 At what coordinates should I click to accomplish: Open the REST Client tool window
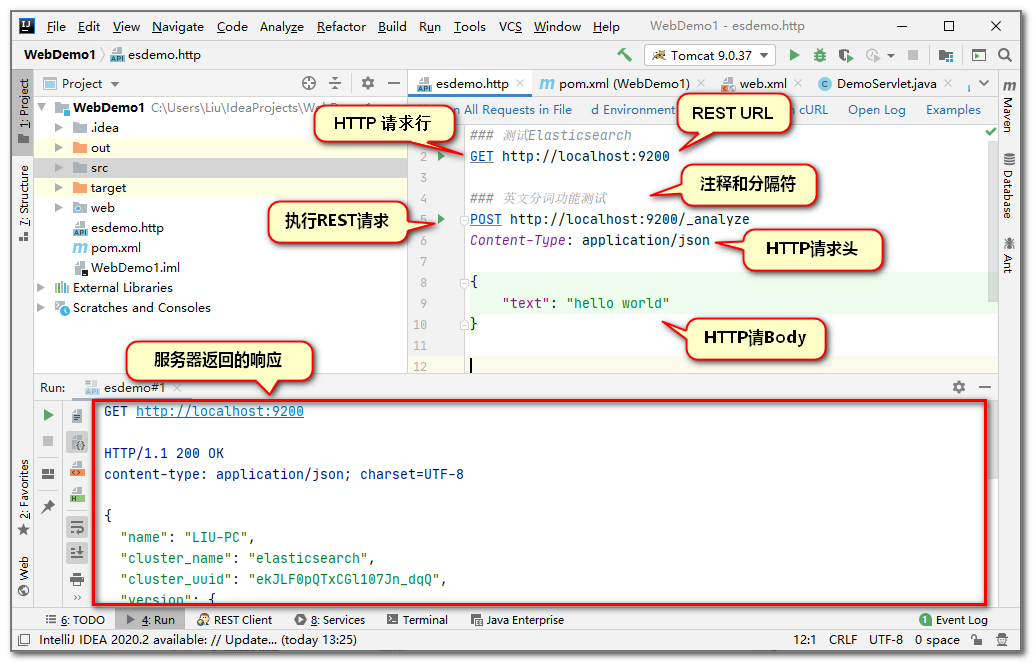click(235, 620)
